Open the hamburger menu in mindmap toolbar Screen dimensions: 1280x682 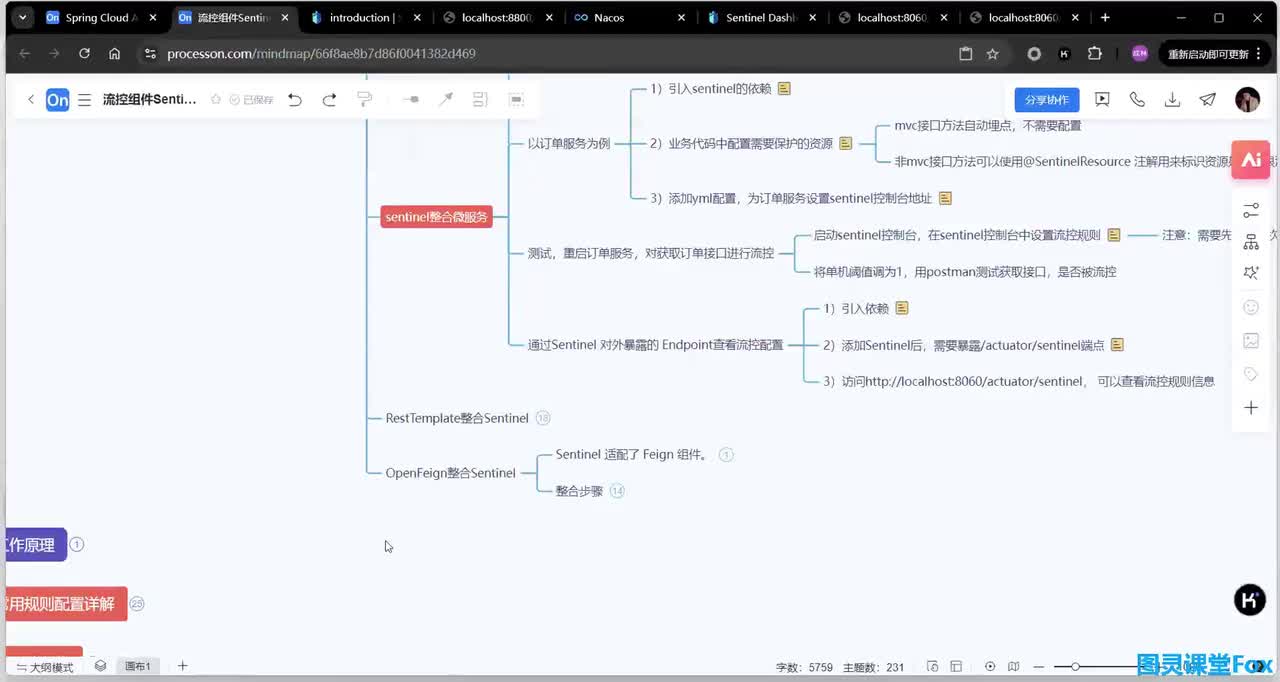coord(84,99)
